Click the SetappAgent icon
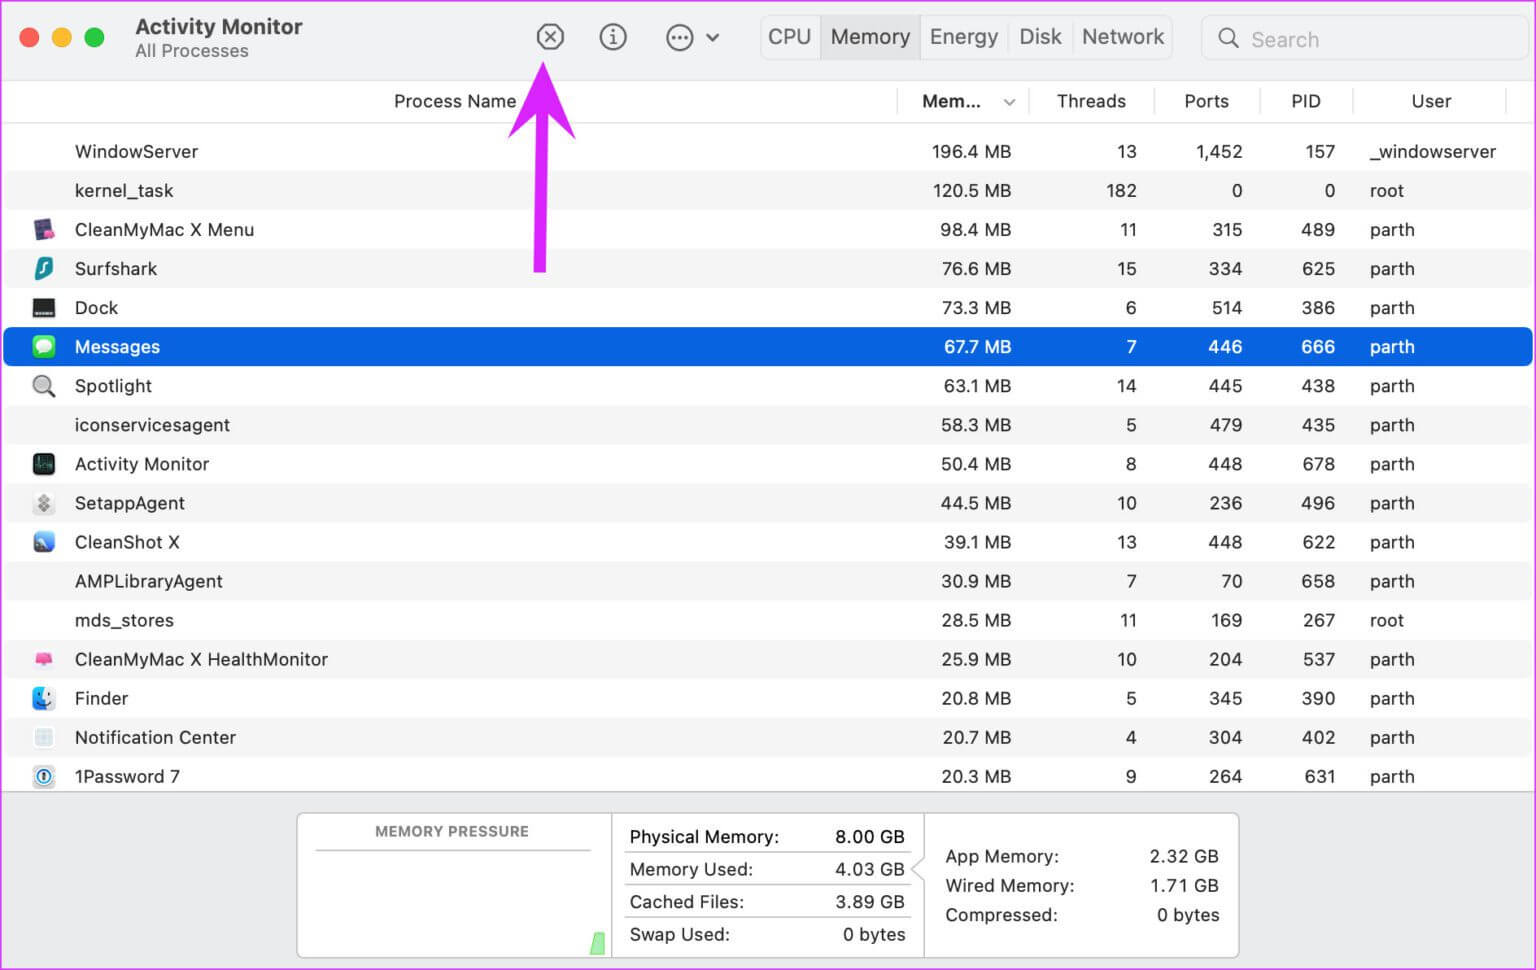 tap(44, 503)
